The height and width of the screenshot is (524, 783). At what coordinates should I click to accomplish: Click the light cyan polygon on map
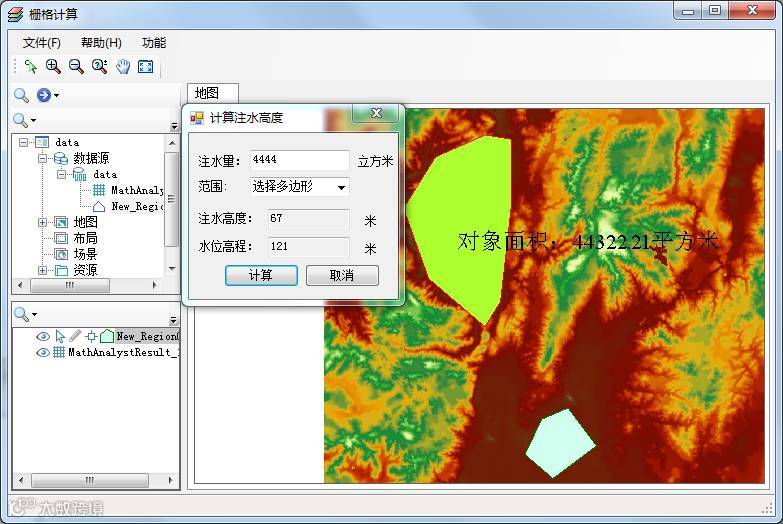[x=561, y=444]
